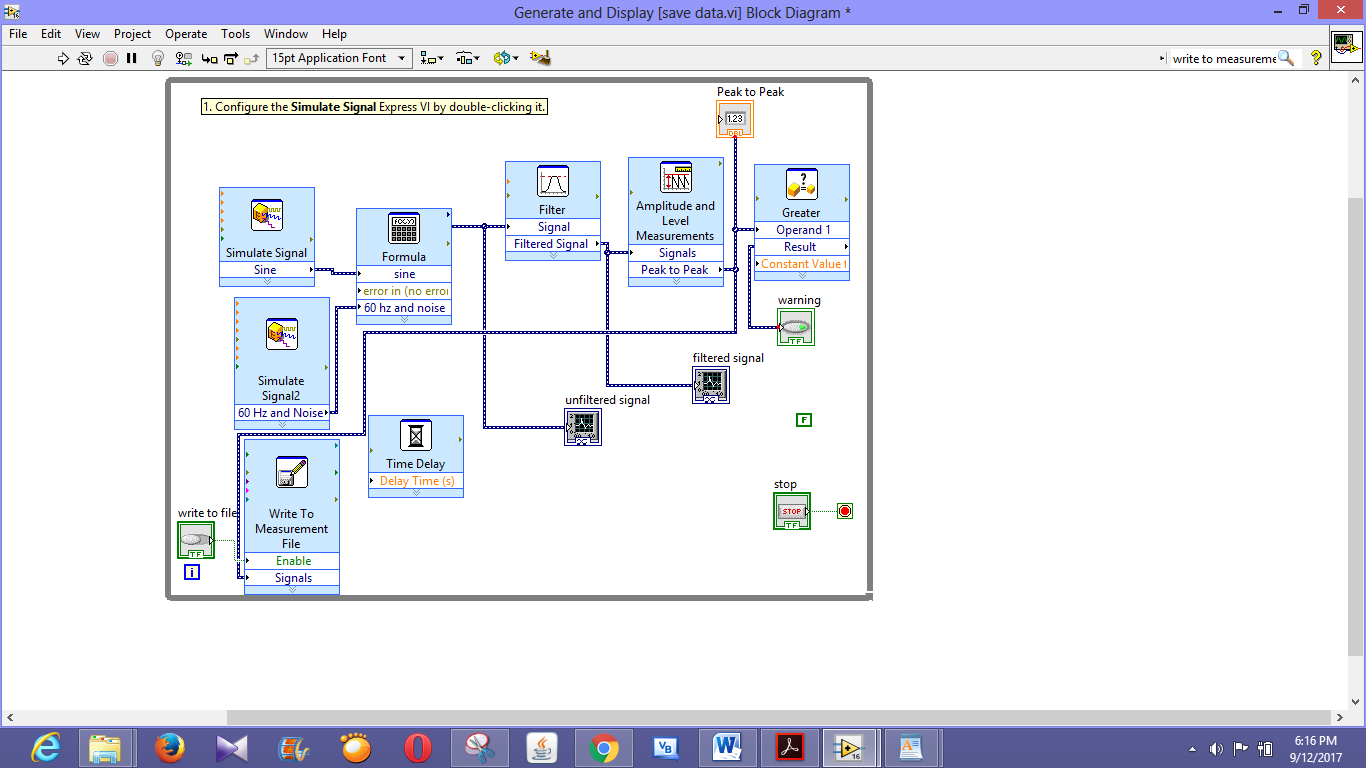This screenshot has width=1366, height=768.
Task: Enable Highlight Execution light bulb
Action: click(158, 58)
